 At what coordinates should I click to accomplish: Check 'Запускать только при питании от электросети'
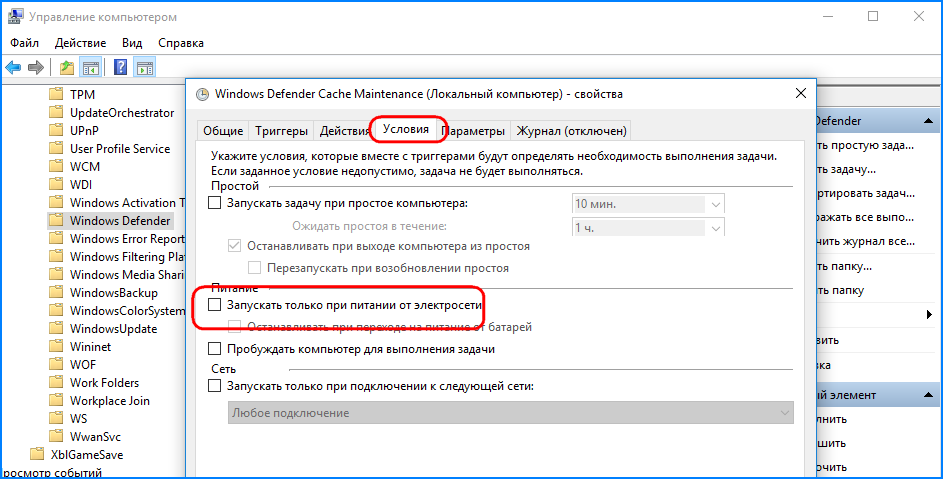[x=215, y=304]
